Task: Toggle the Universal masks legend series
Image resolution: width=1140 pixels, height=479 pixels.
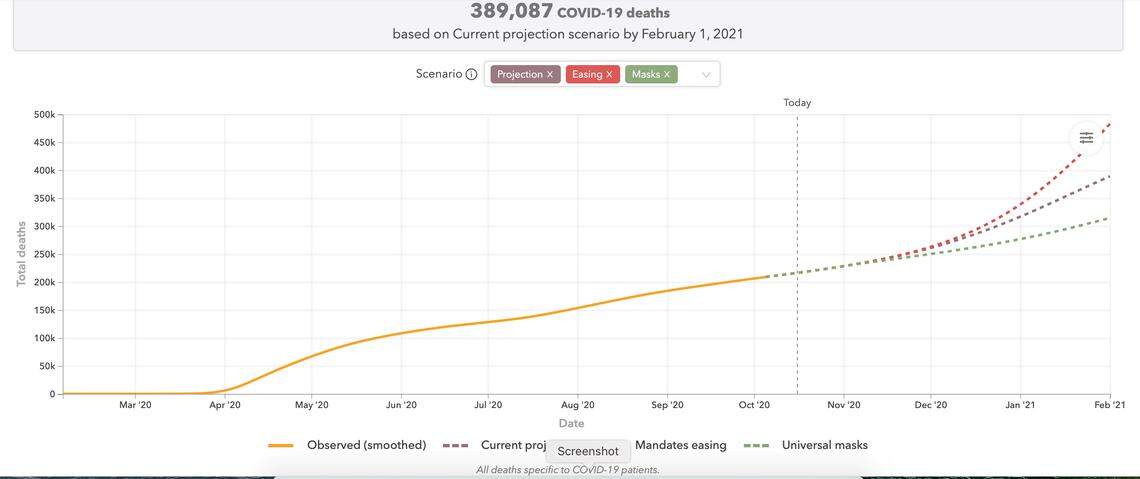Action: (x=824, y=445)
